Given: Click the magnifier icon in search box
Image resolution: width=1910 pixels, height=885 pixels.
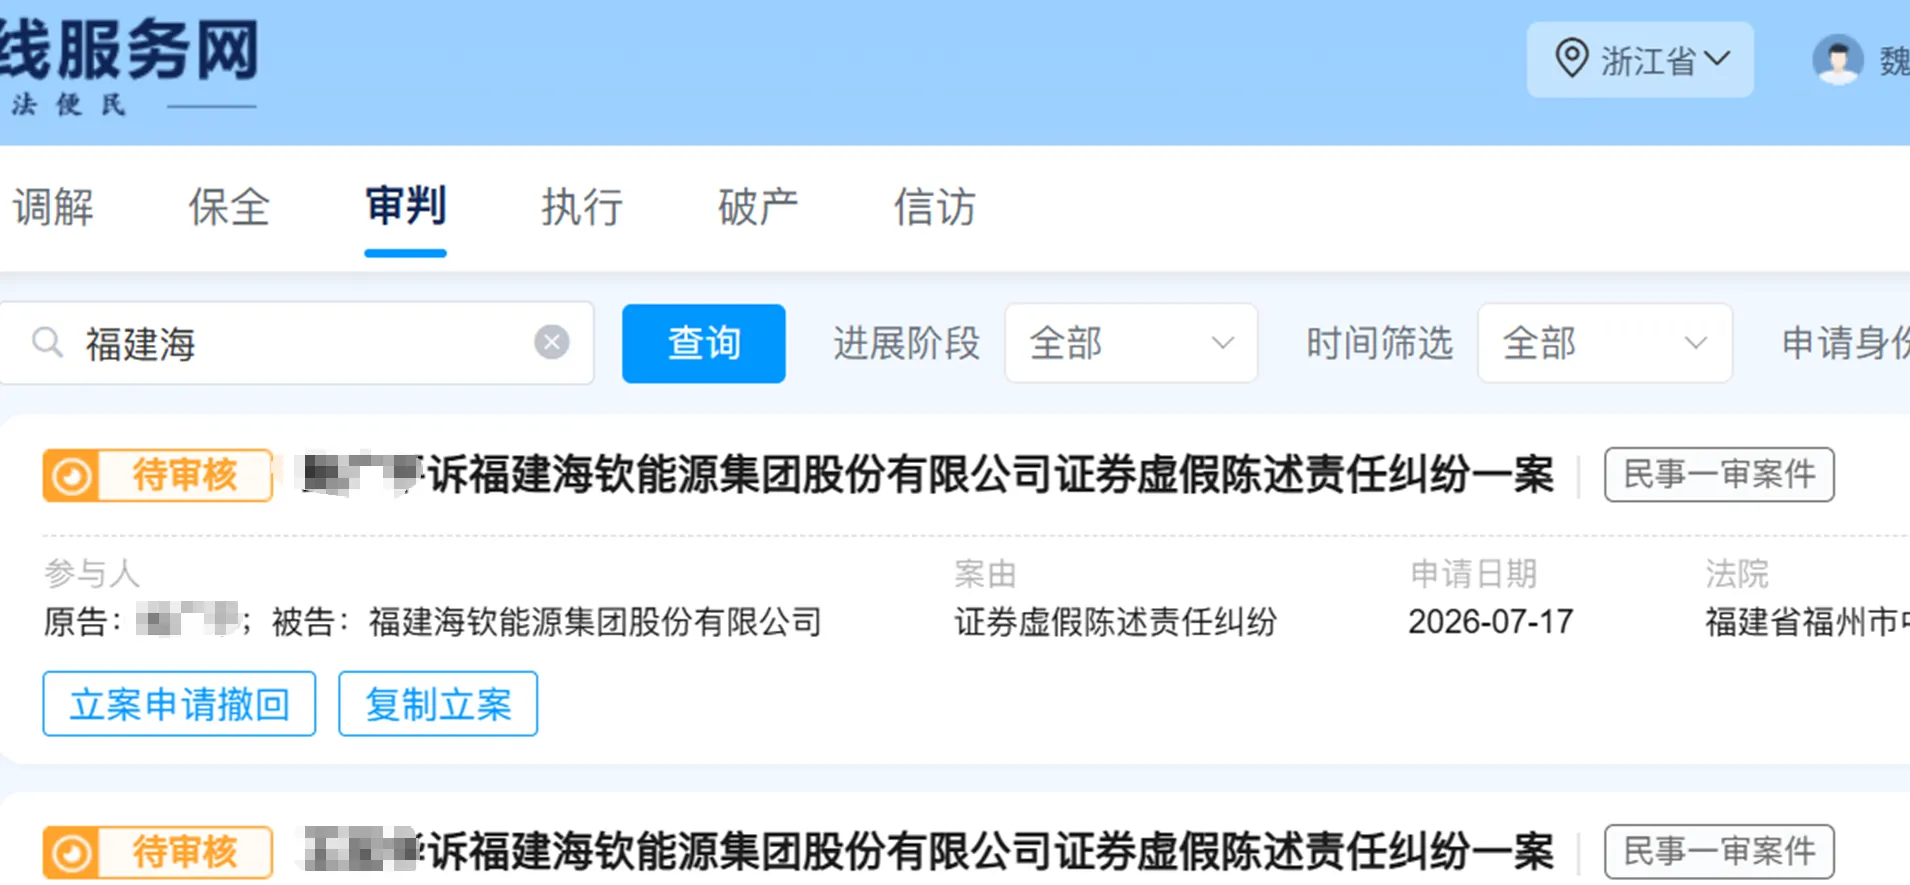Looking at the screenshot, I should tap(47, 343).
